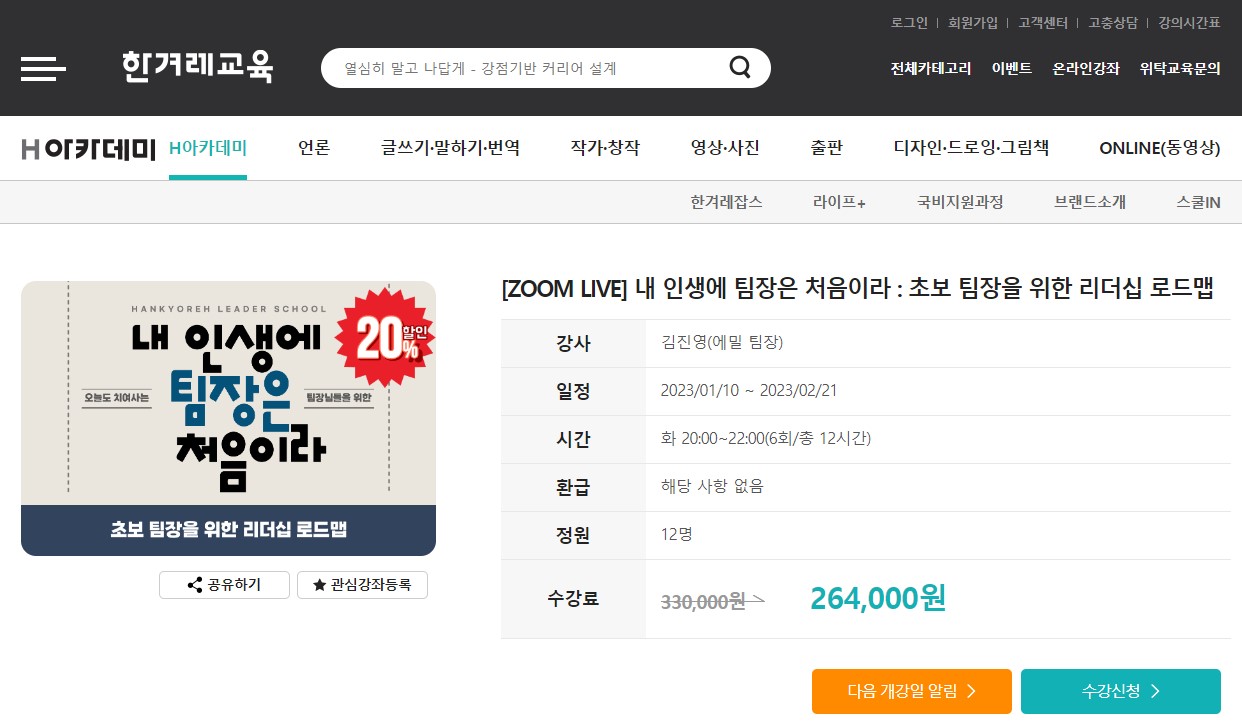Viewport: 1242px width, 726px height.
Task: Open 전체카테고리 menu
Action: click(931, 68)
